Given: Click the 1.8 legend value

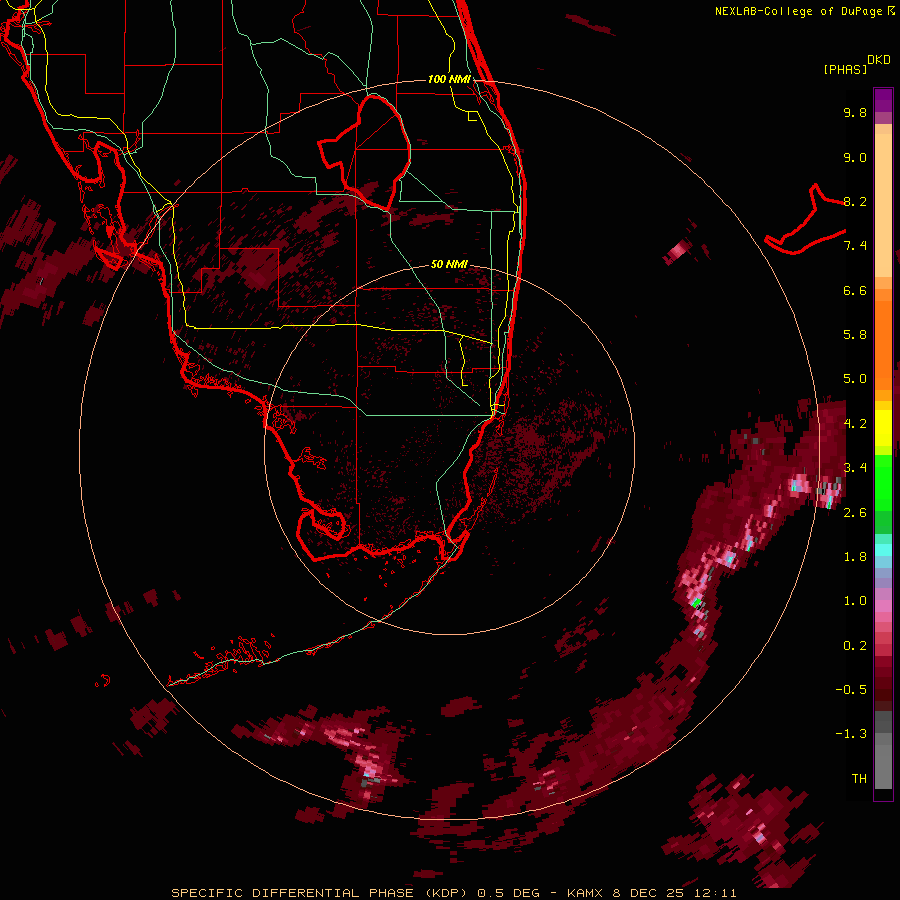Looking at the screenshot, I should pos(855,556).
